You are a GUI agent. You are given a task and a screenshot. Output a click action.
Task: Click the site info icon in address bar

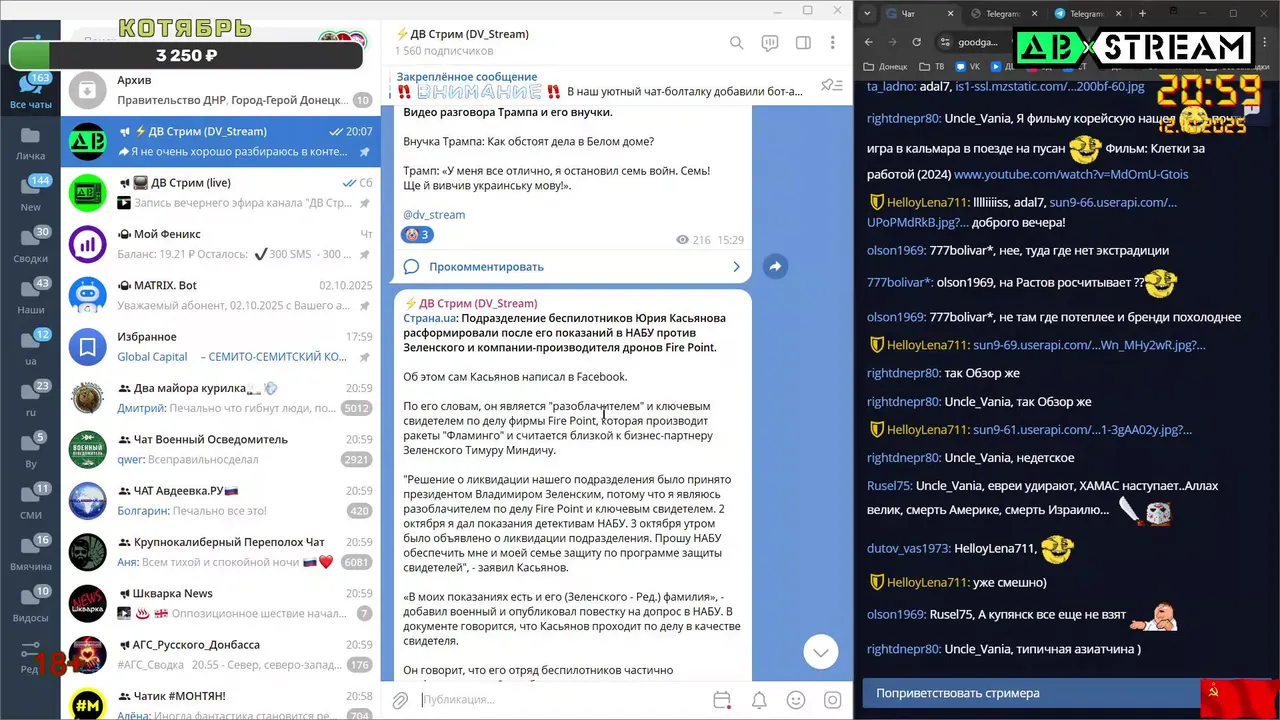(945, 42)
